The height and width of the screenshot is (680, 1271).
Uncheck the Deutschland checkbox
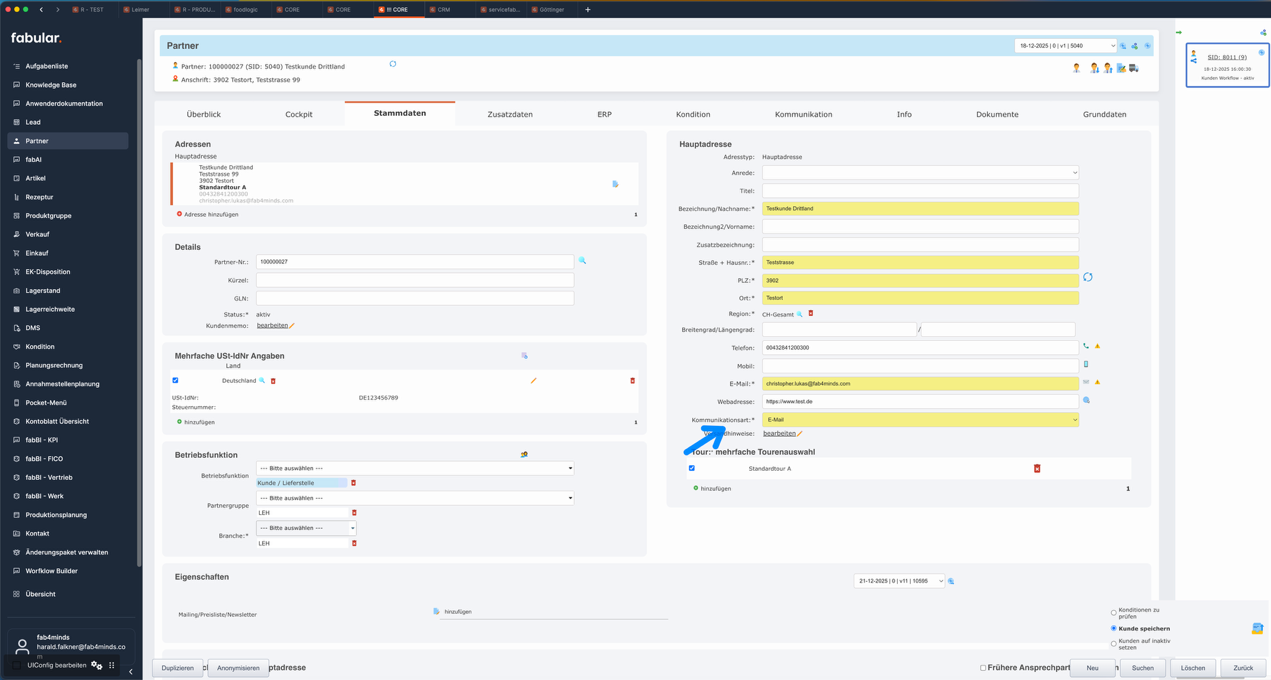(176, 381)
